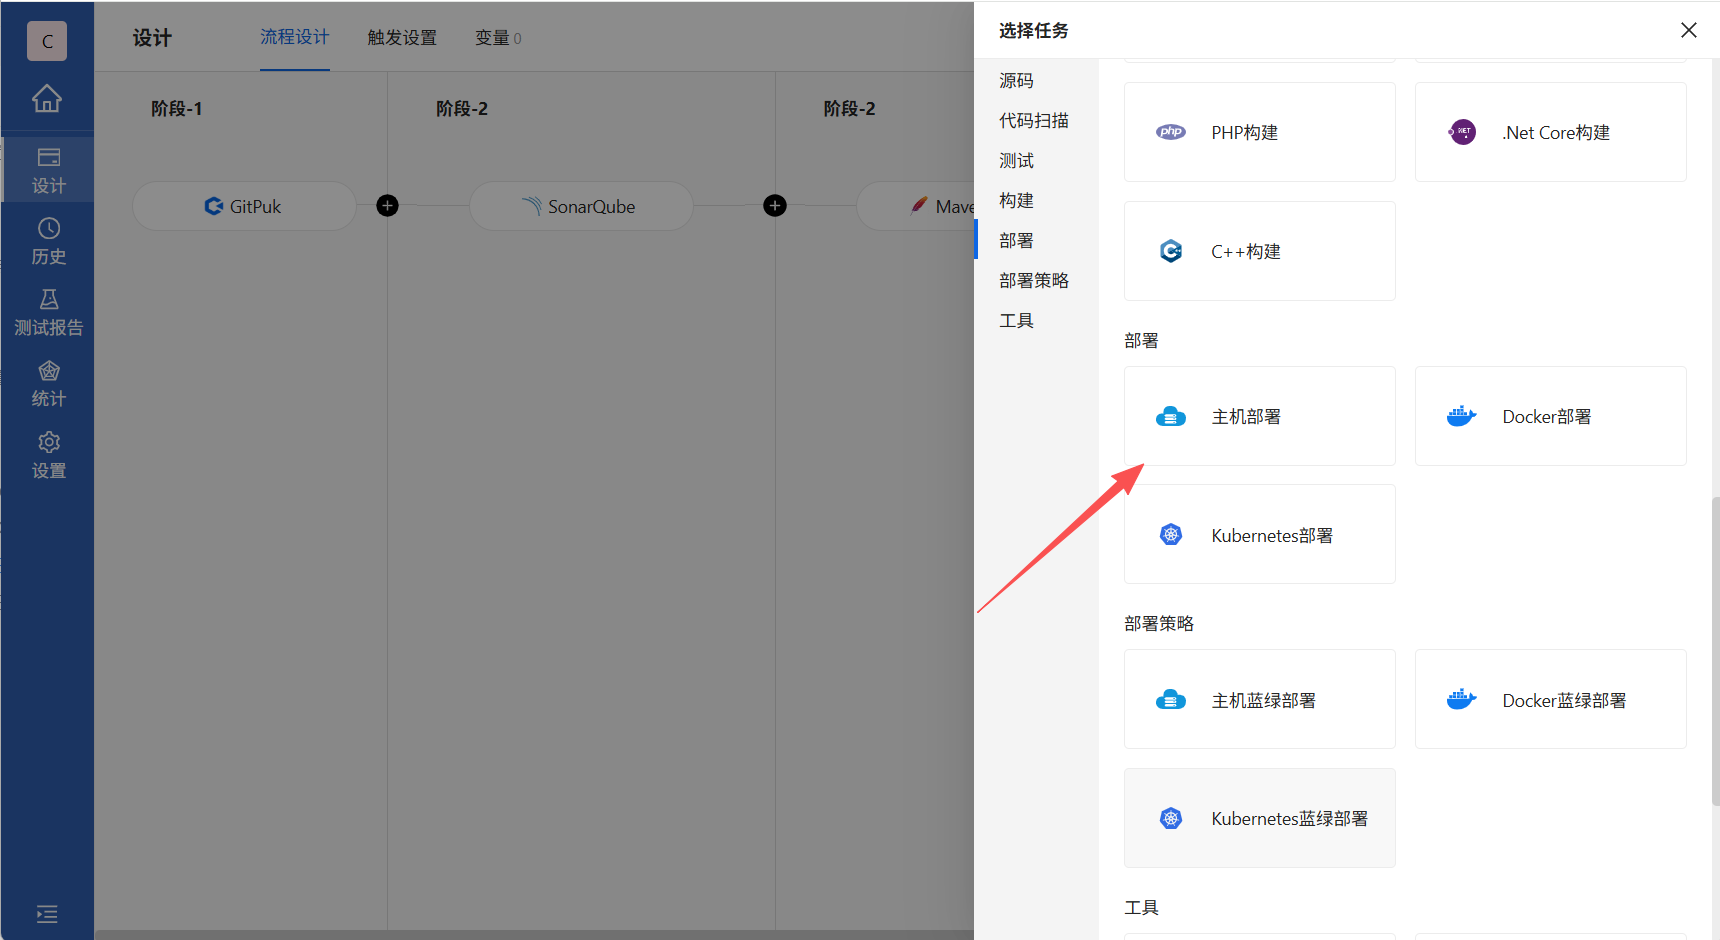Open the 设计 sidebar section
The width and height of the screenshot is (1720, 940).
[48, 170]
